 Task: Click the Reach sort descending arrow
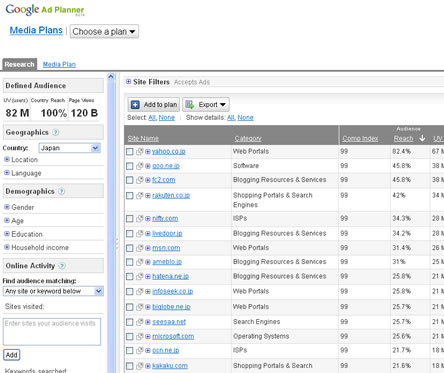point(422,138)
